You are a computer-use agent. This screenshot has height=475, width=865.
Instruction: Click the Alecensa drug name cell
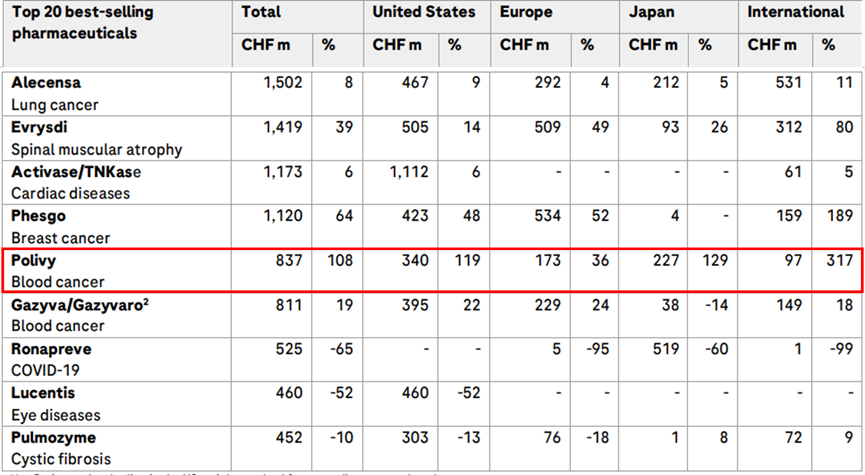[x=46, y=84]
